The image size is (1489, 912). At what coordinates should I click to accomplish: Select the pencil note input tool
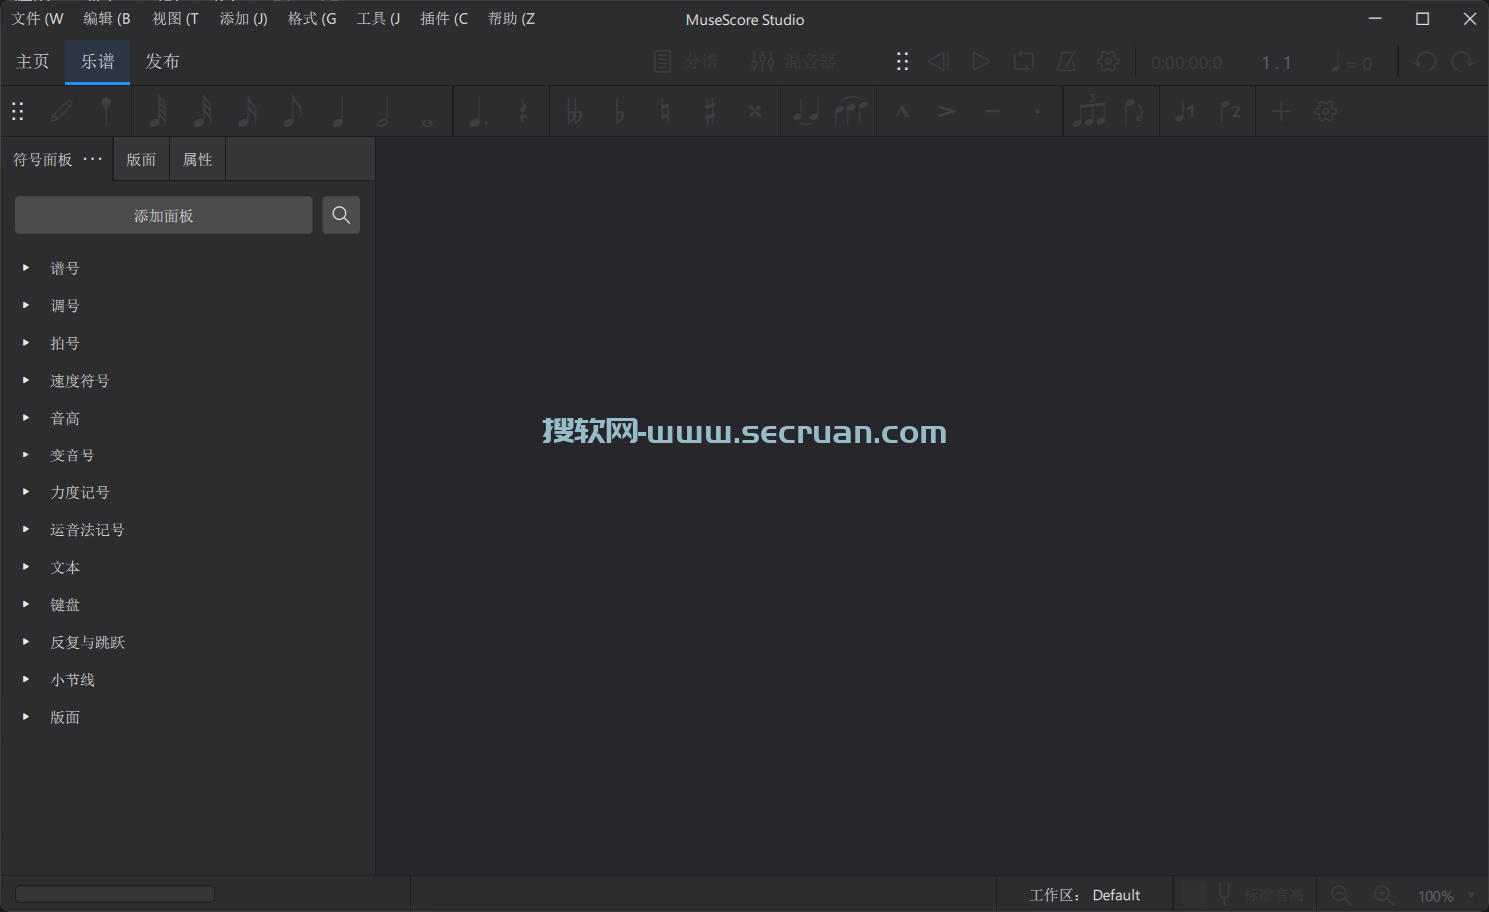(62, 111)
